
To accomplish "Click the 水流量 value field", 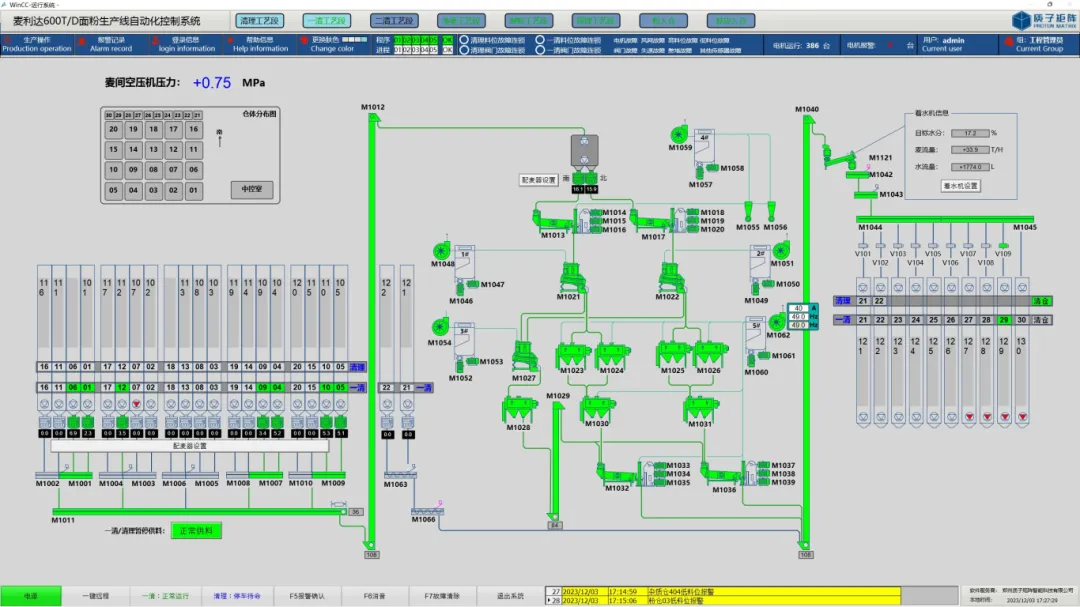I will (x=970, y=167).
